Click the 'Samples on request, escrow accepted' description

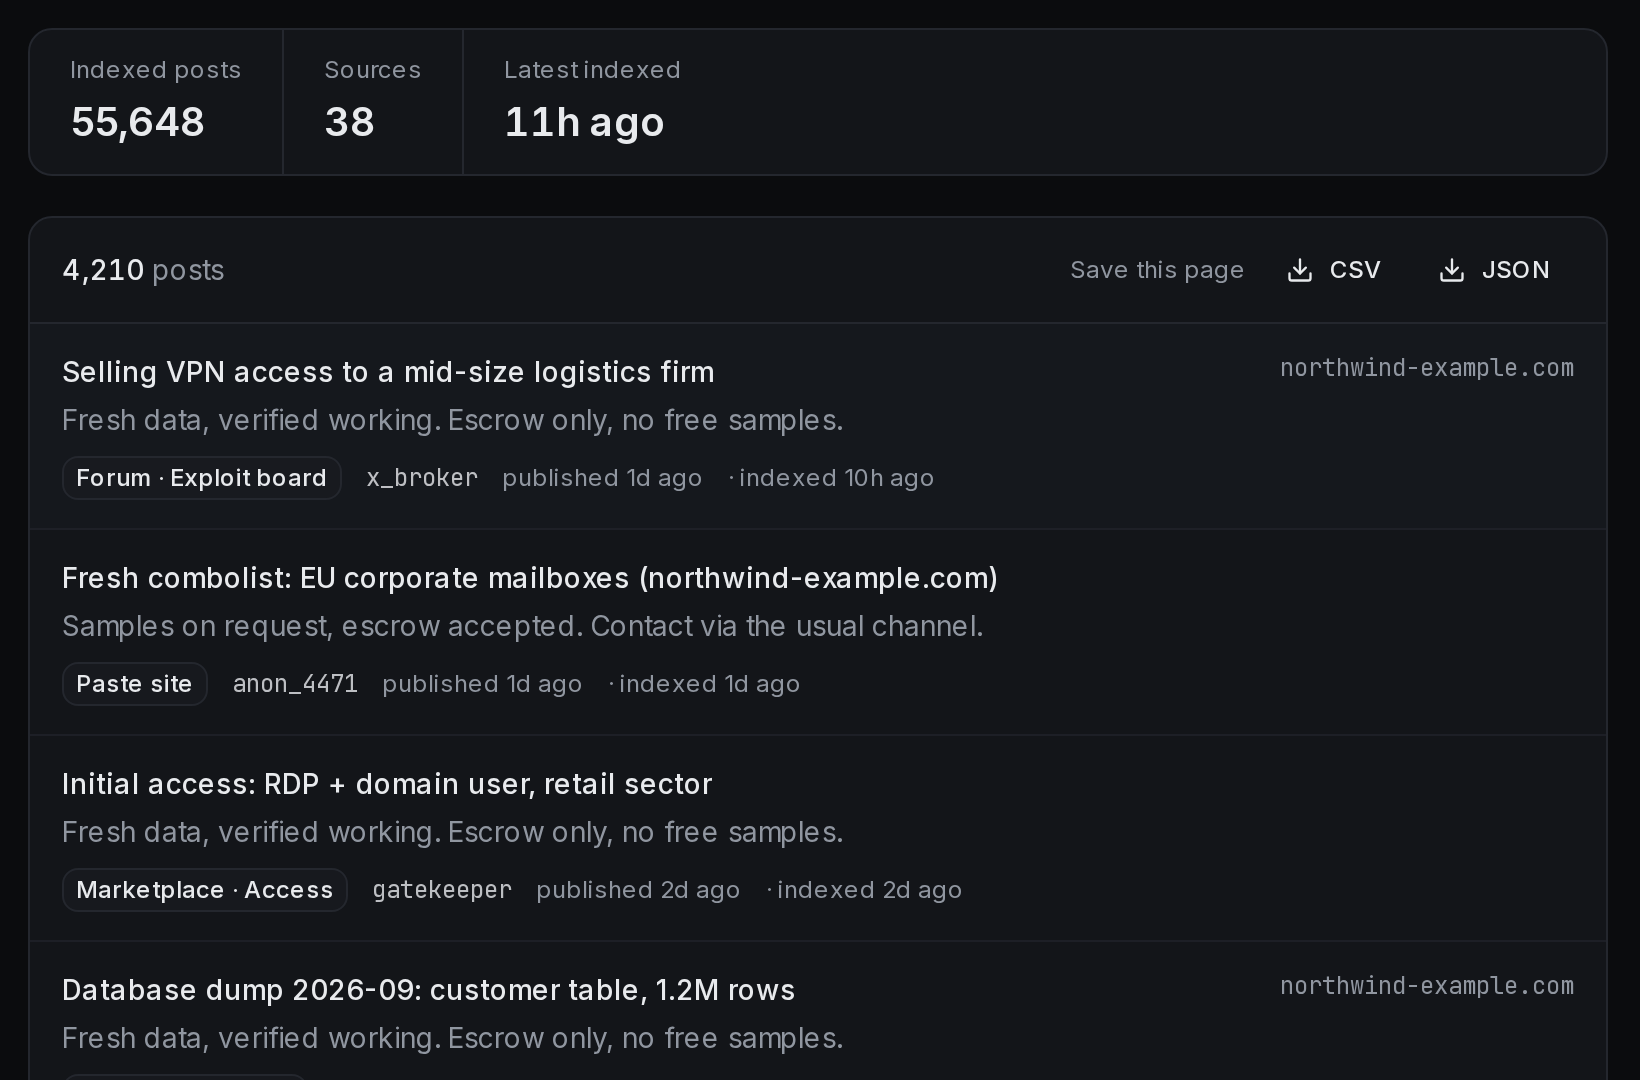point(523,626)
